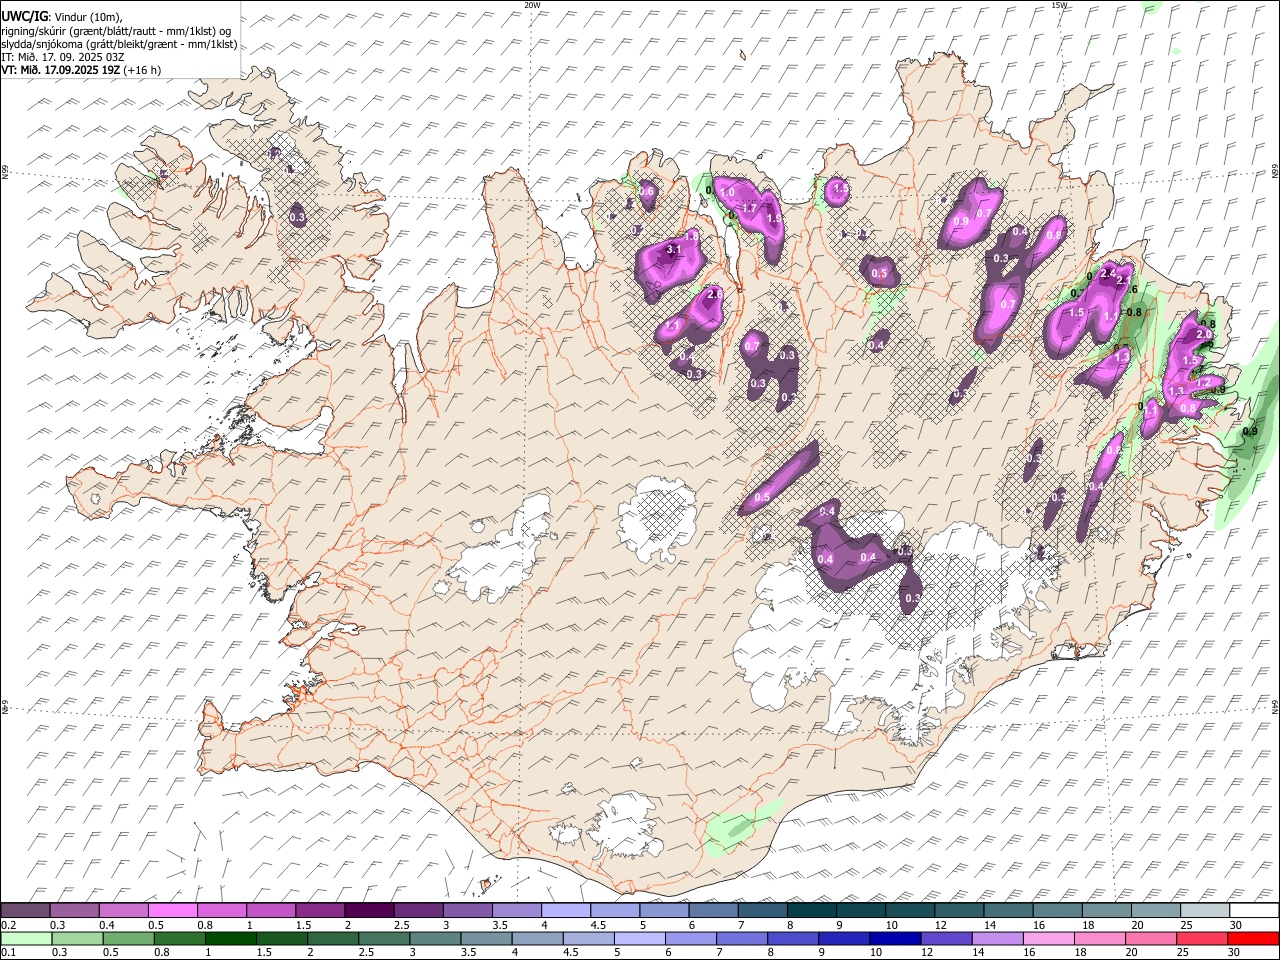This screenshot has width=1280, height=960.
Task: Pick the darkest purple swatch between 2 and 2.5, upper scale
Action: [369, 911]
